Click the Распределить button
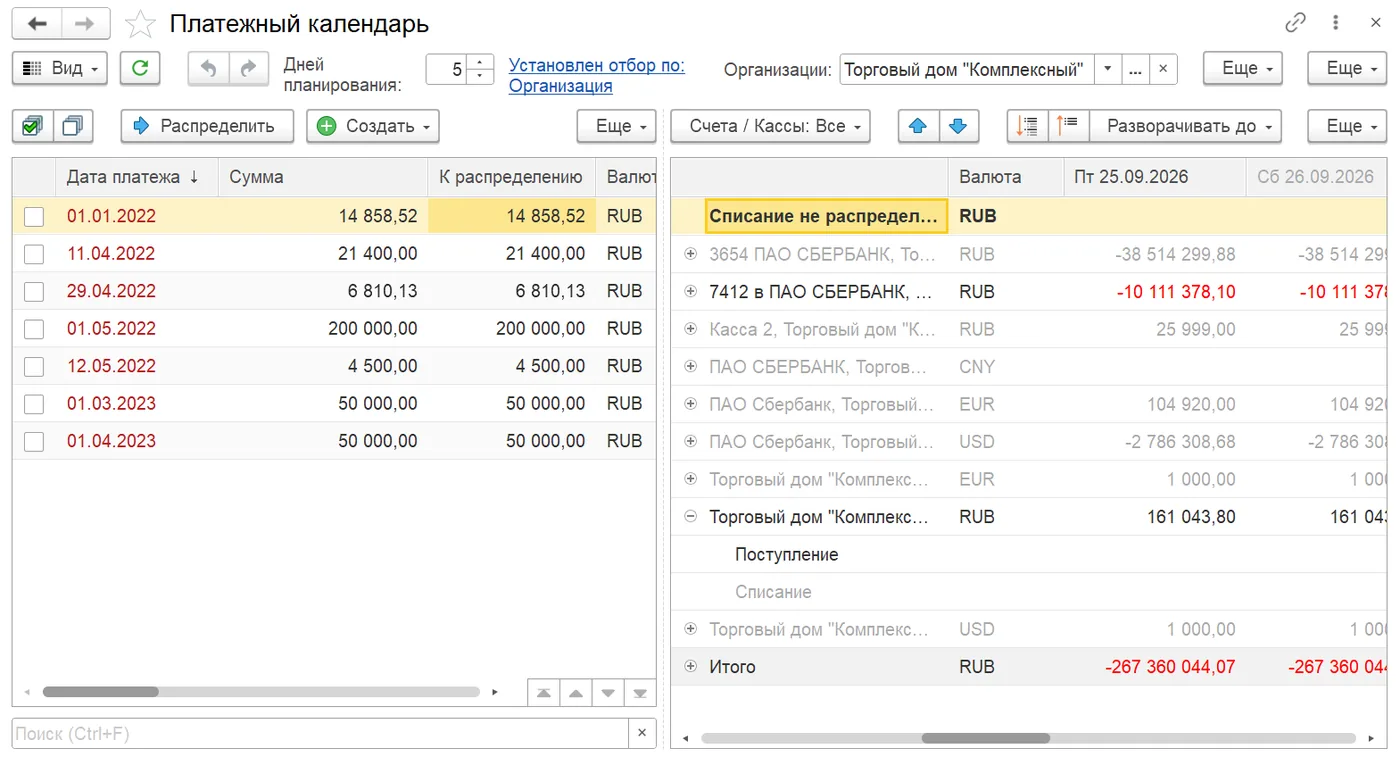 point(207,126)
